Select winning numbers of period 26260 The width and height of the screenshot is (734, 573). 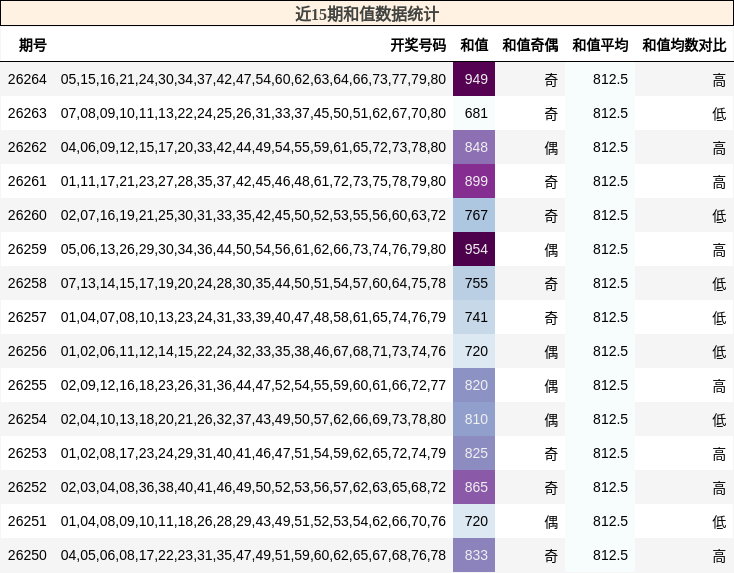click(253, 215)
